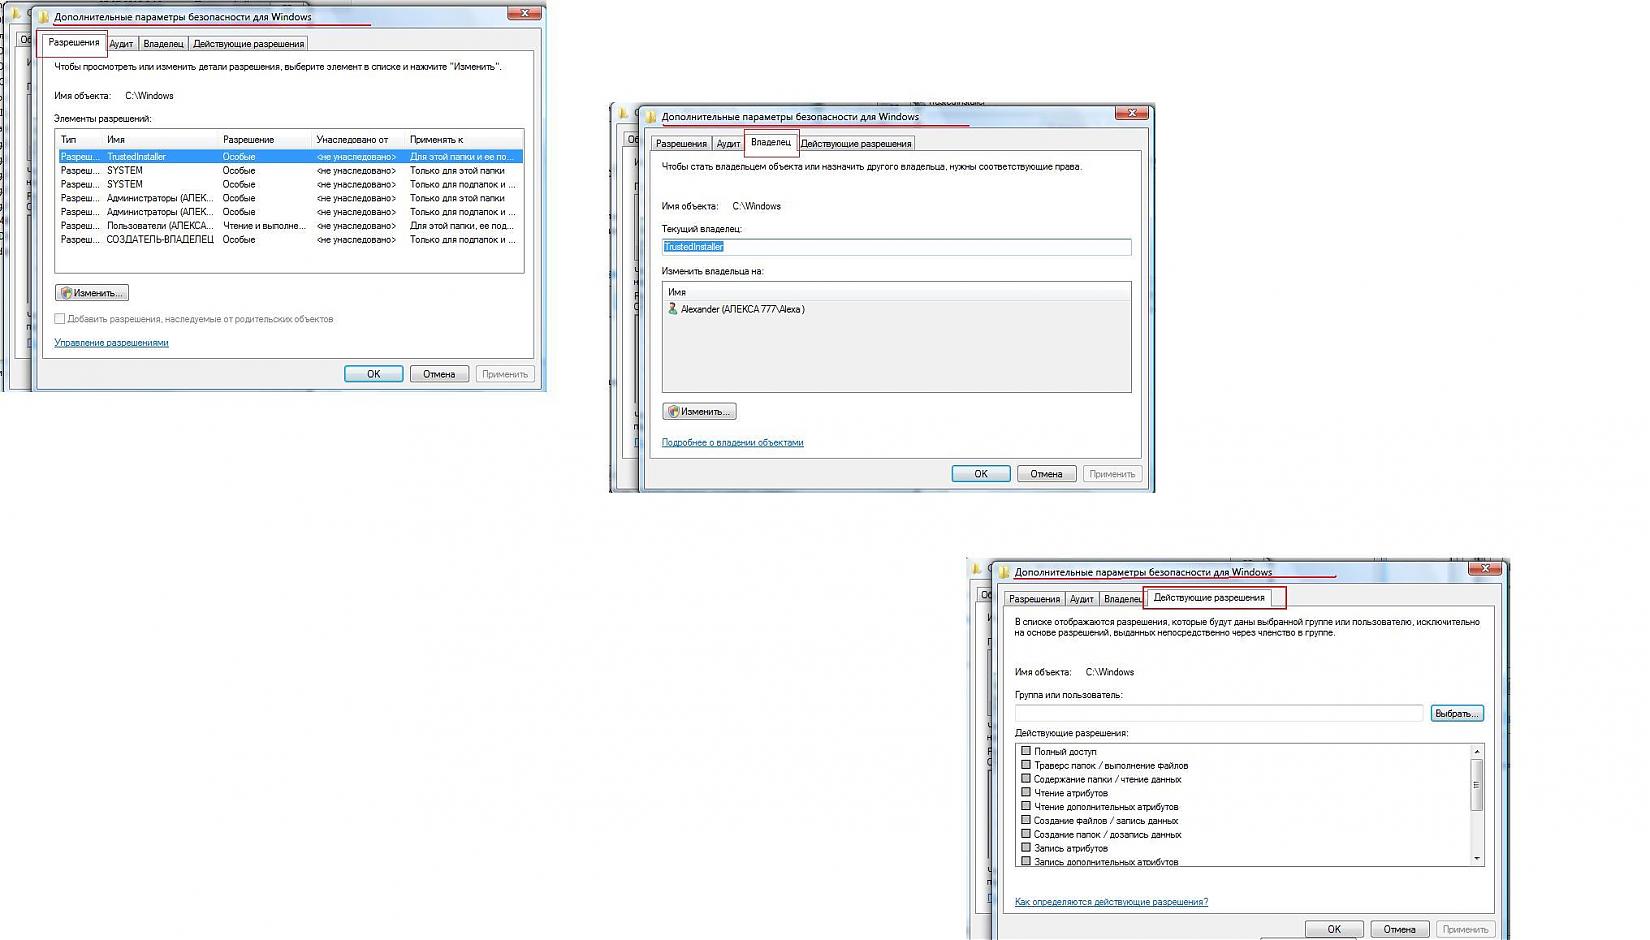Open Аудит tab in the C:\Windows permissions-list dialog
Image resolution: width=1650 pixels, height=940 pixels.
[x=121, y=44]
